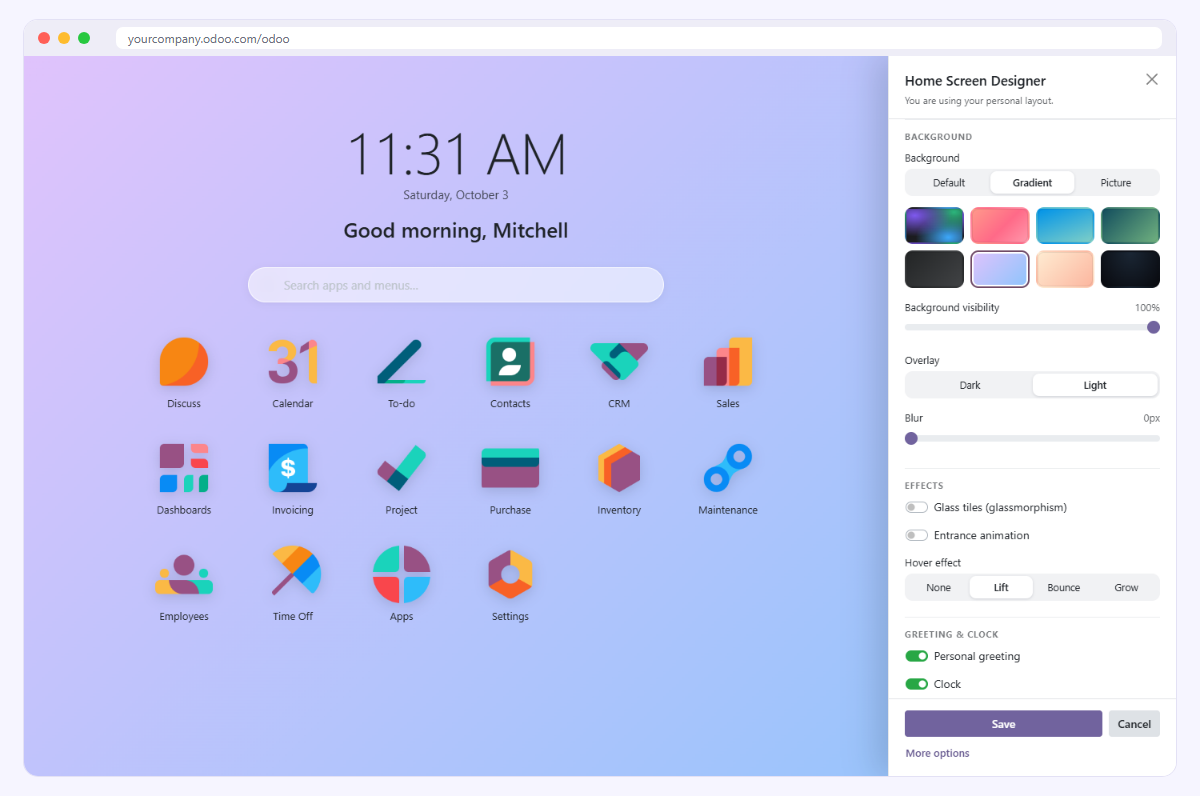Click the green macOS fullscreen dot
The width and height of the screenshot is (1200, 796).
[x=84, y=38]
